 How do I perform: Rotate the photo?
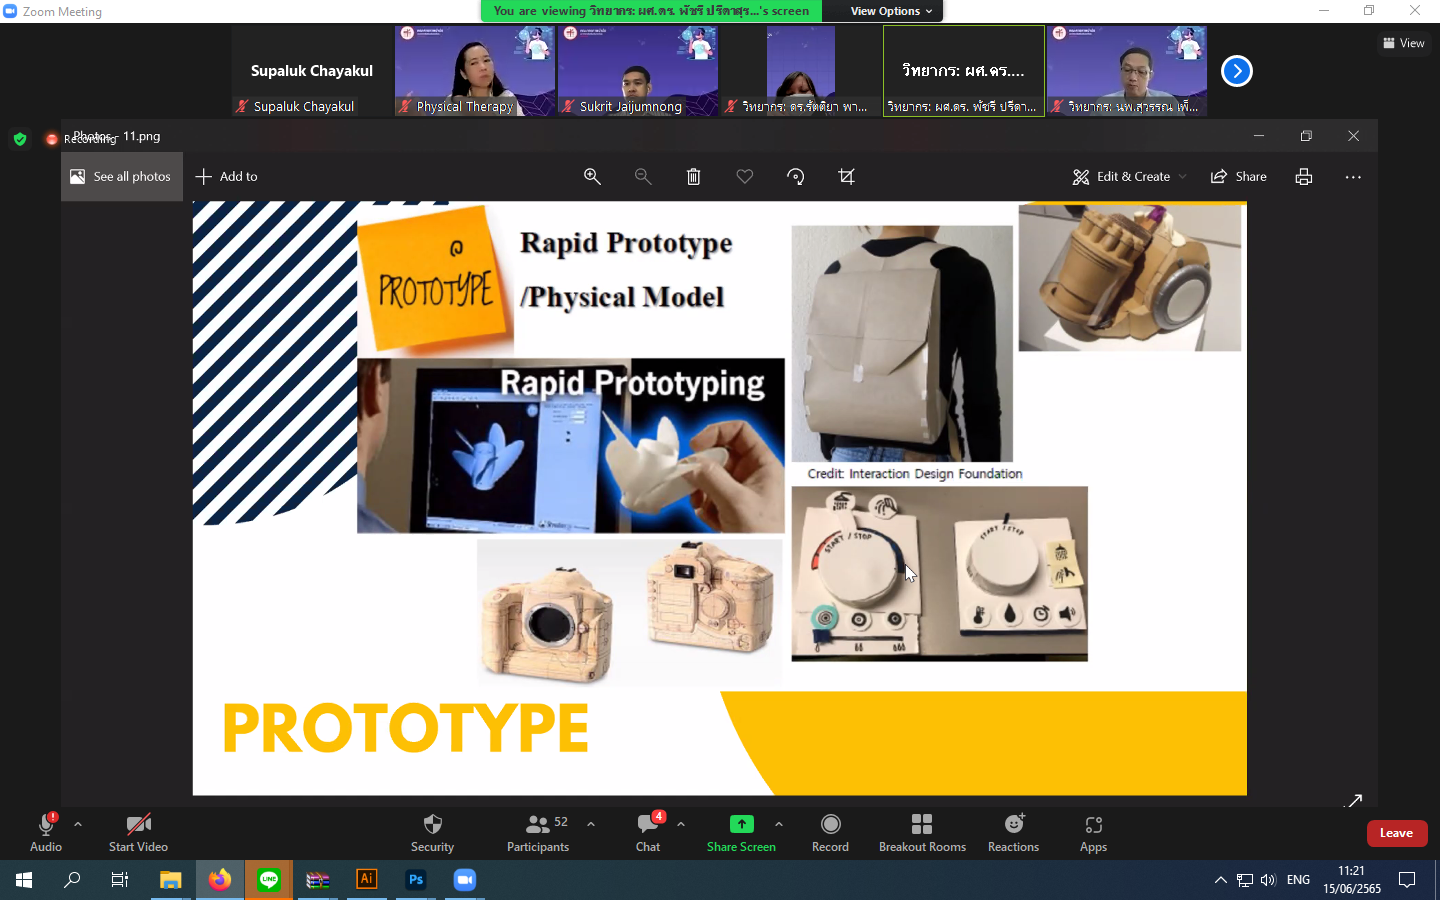(x=796, y=177)
